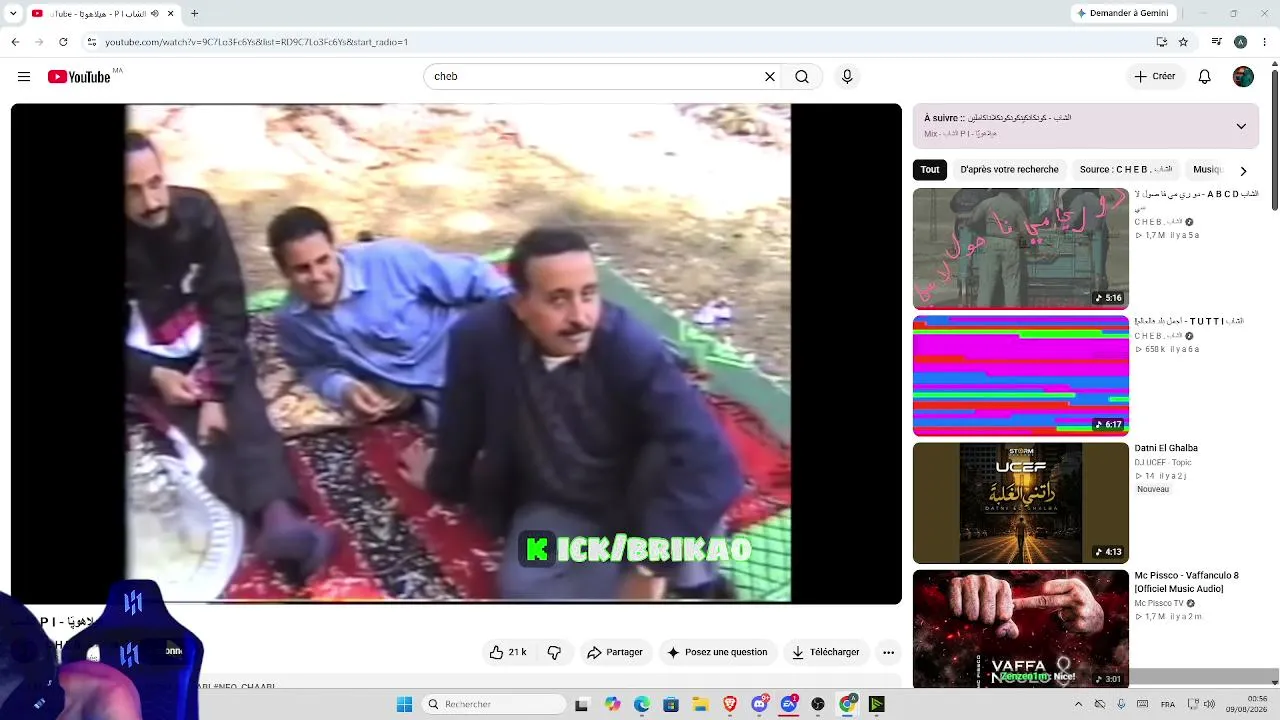1280x720 pixels.
Task: Open the A B C D video thumbnail
Action: point(1021,248)
